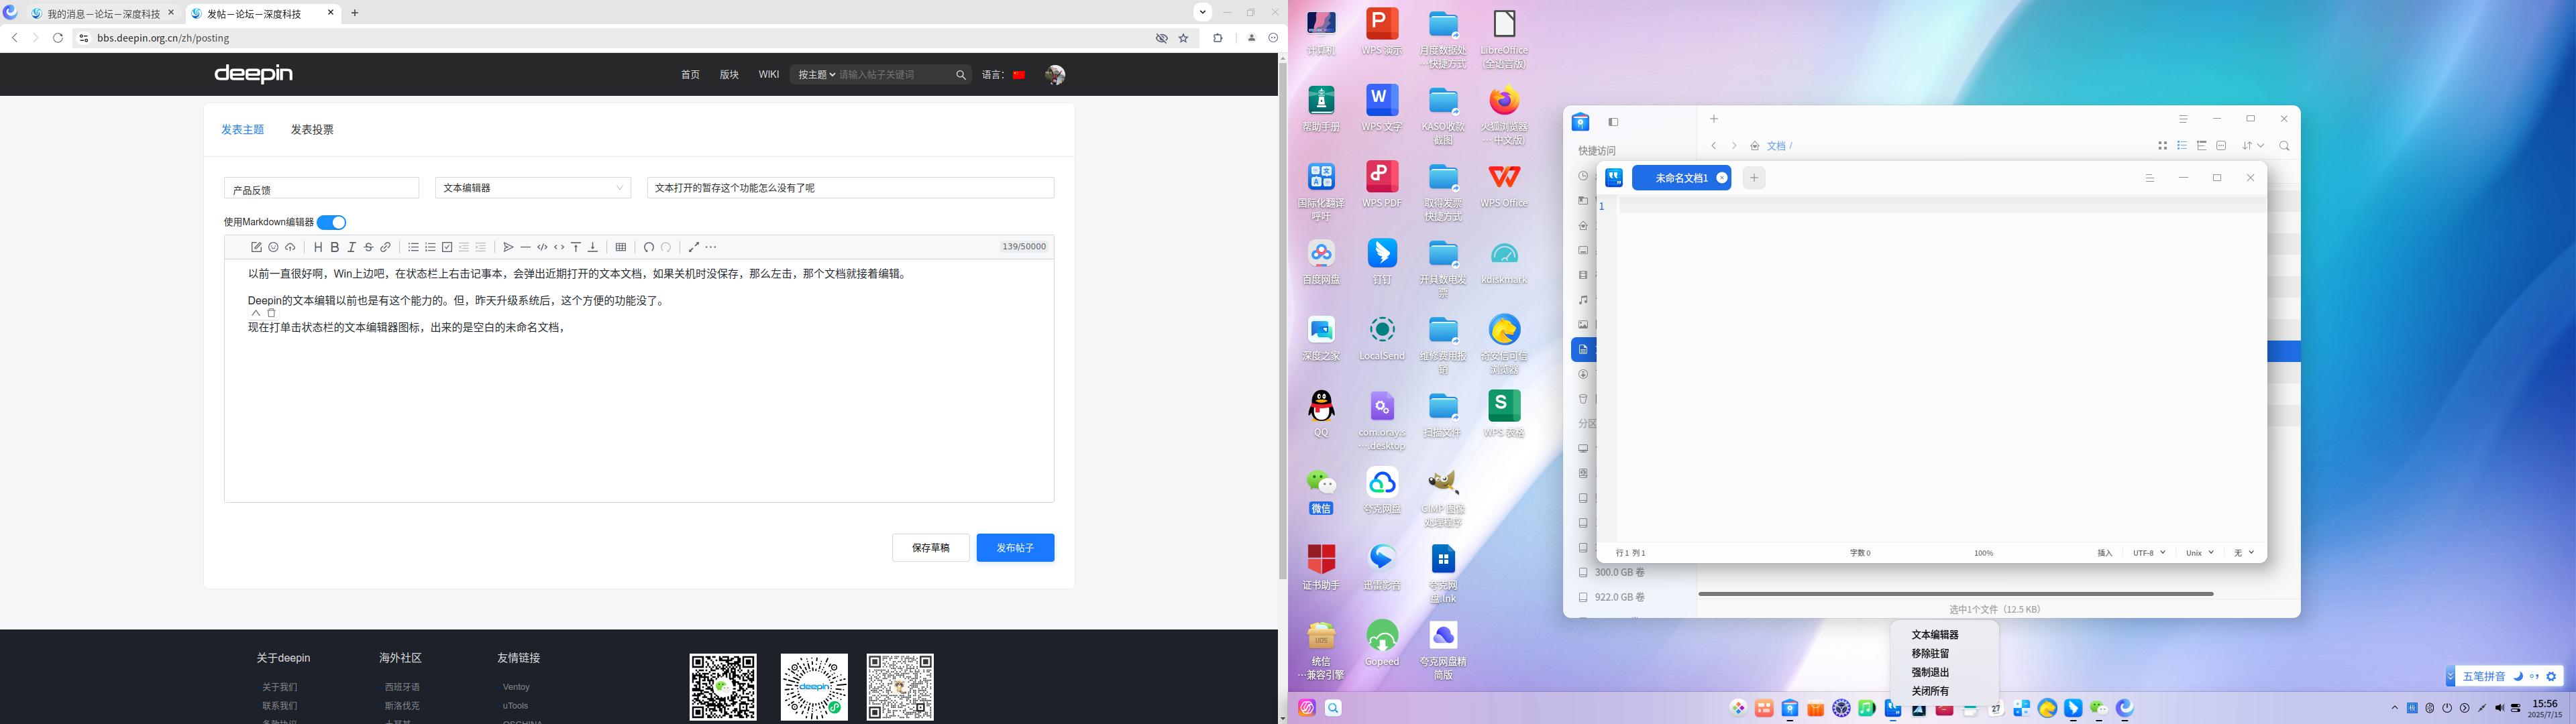
Task: Open the Unix line-ending dropdown in text editor
Action: [2200, 553]
